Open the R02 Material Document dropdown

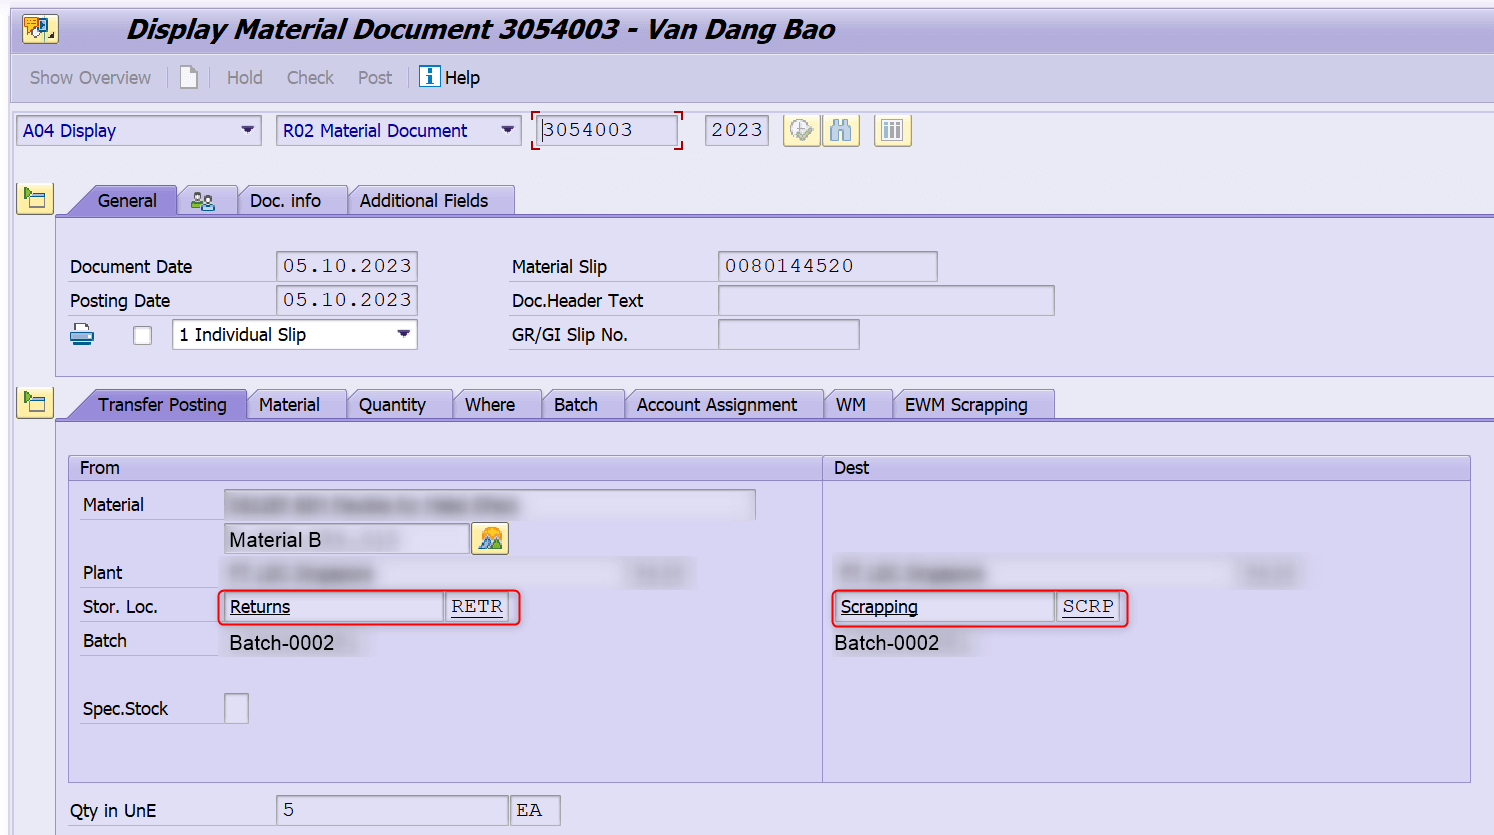click(508, 130)
